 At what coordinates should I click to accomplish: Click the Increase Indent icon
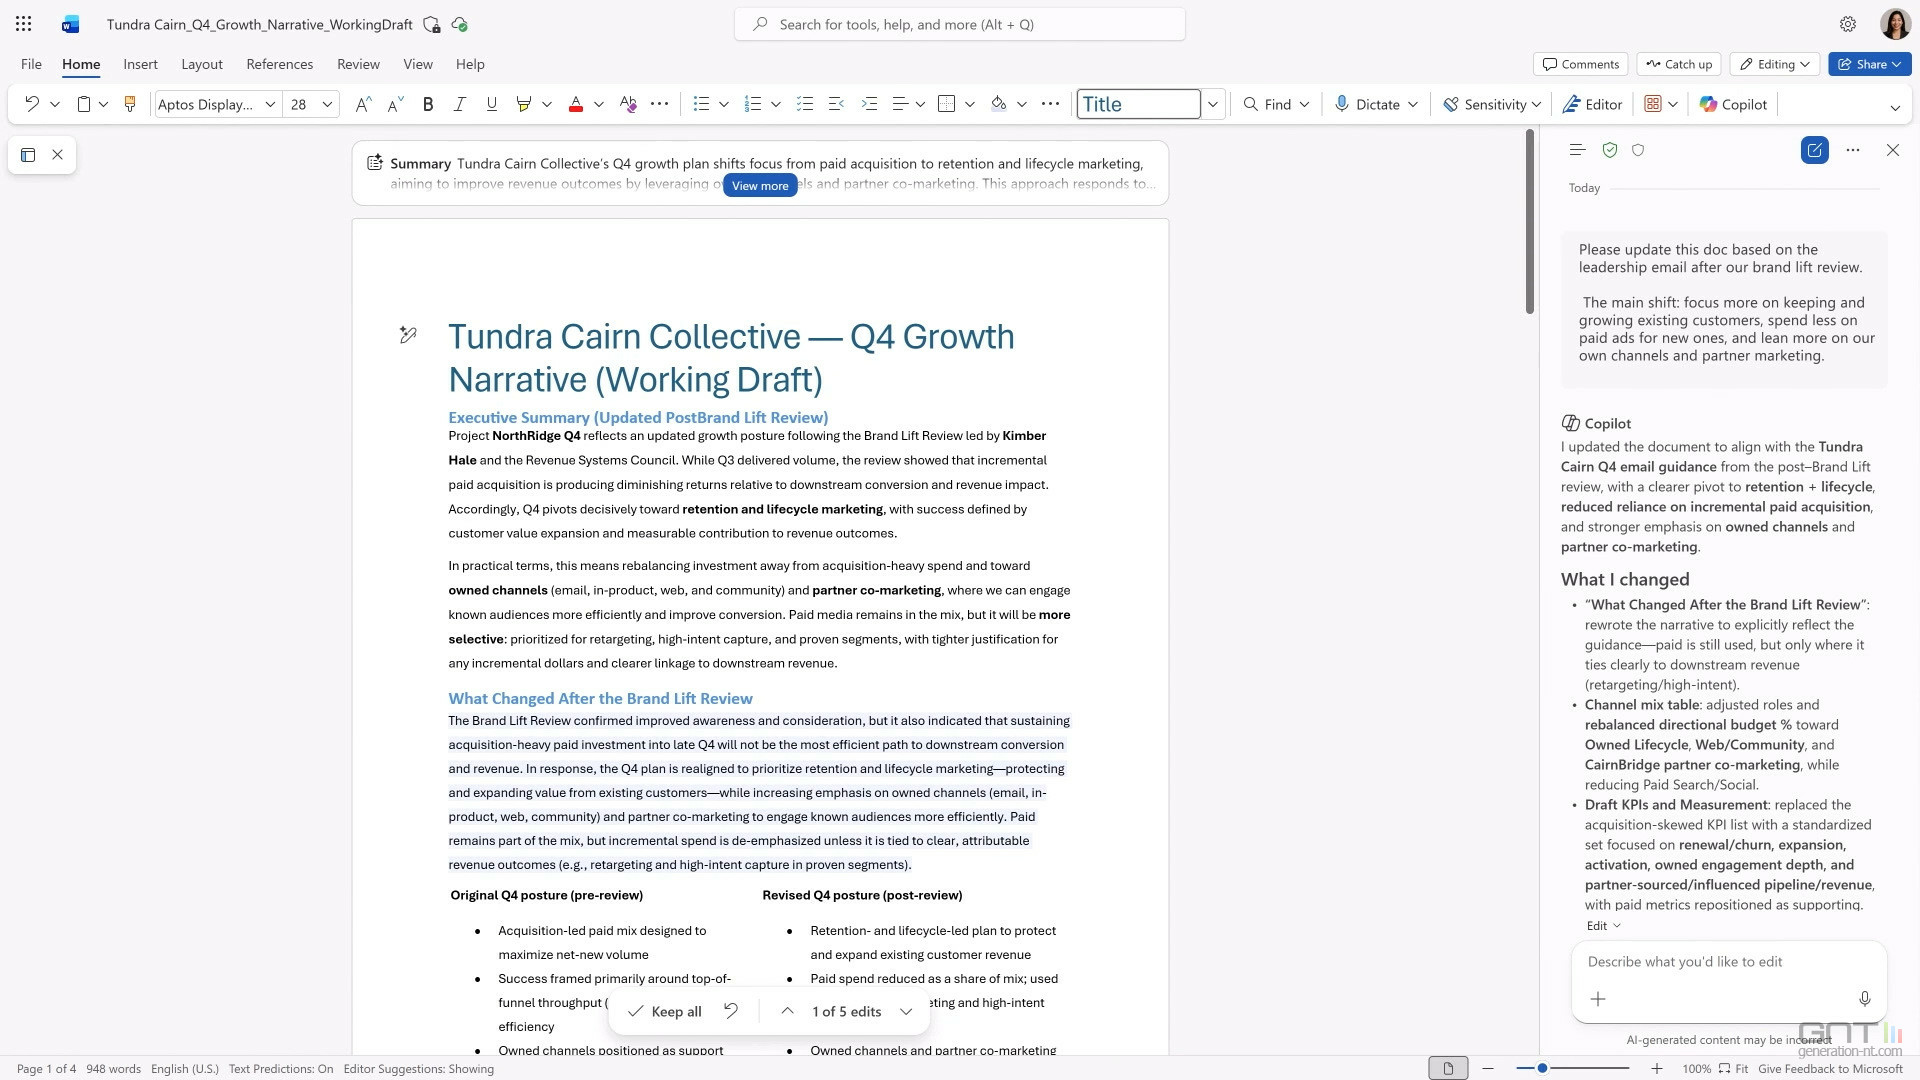click(x=869, y=104)
